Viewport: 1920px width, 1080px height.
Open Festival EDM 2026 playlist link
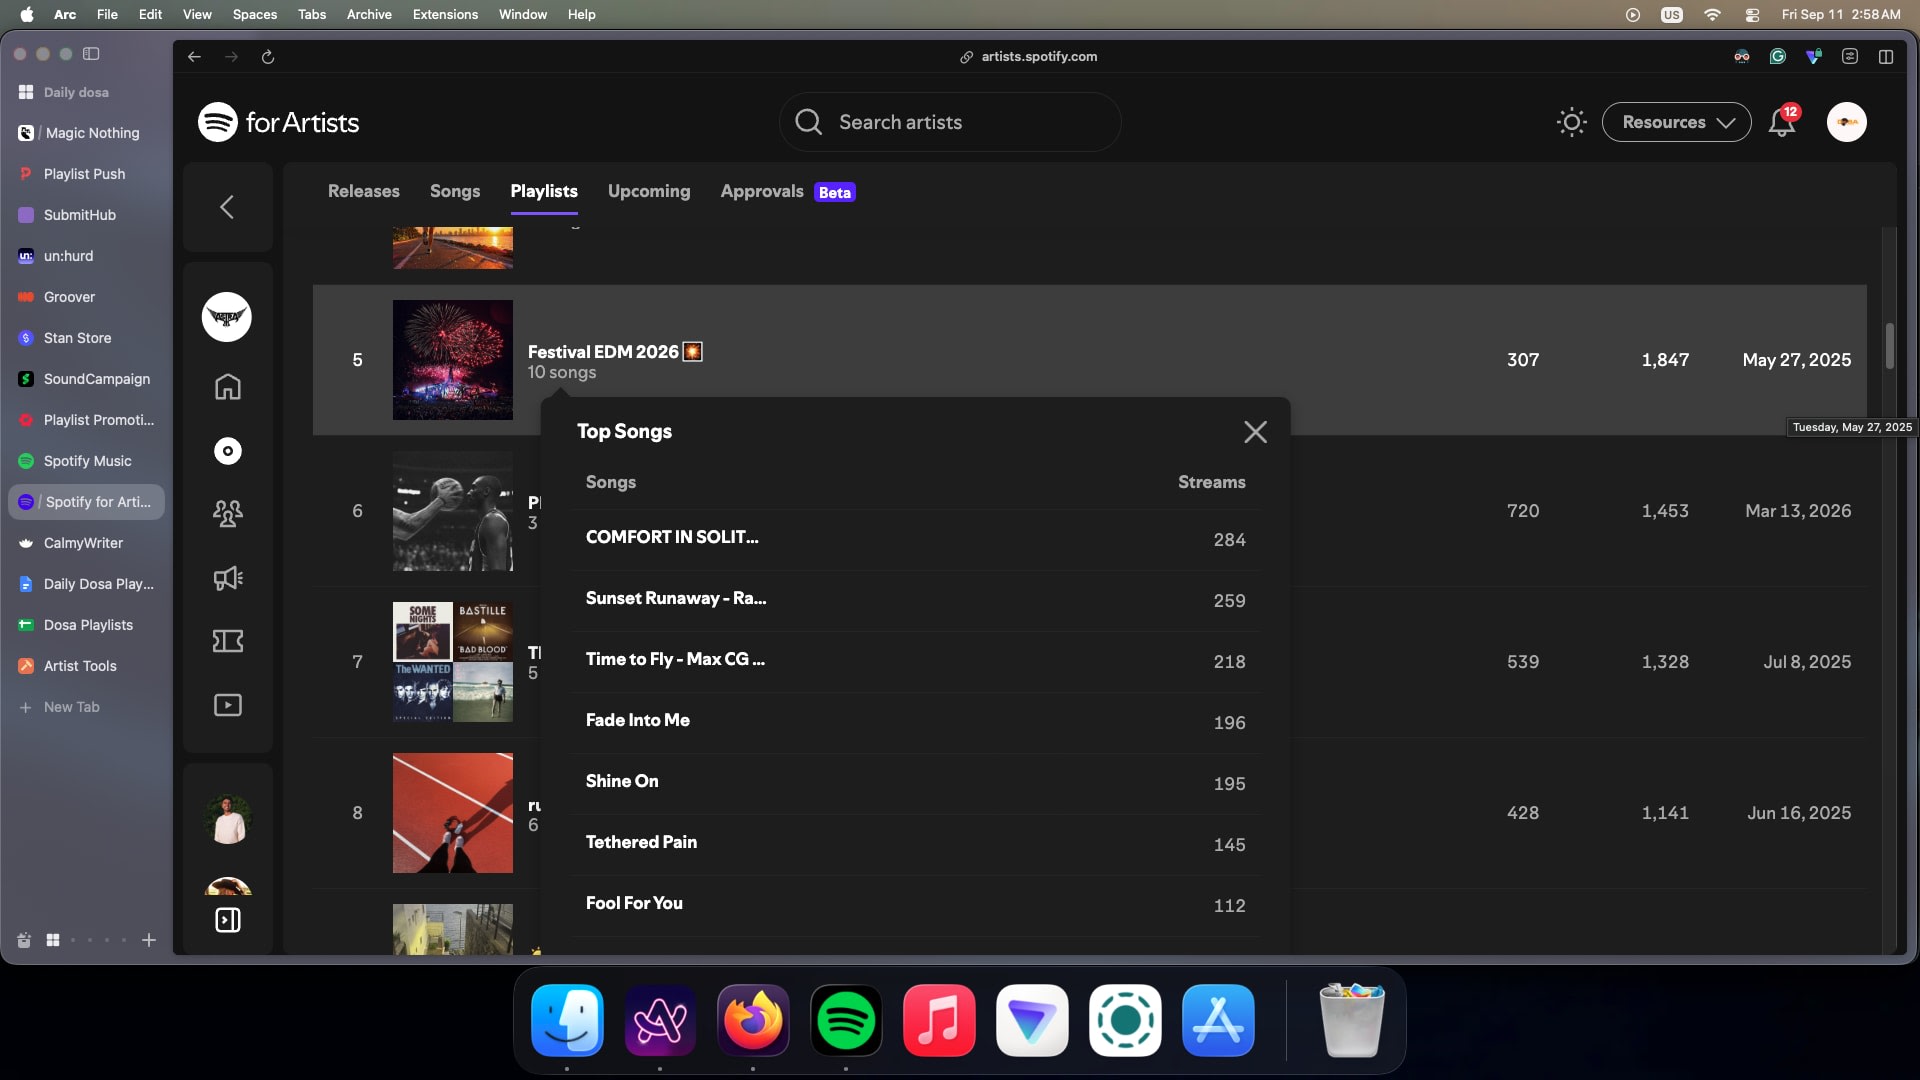[x=603, y=352]
